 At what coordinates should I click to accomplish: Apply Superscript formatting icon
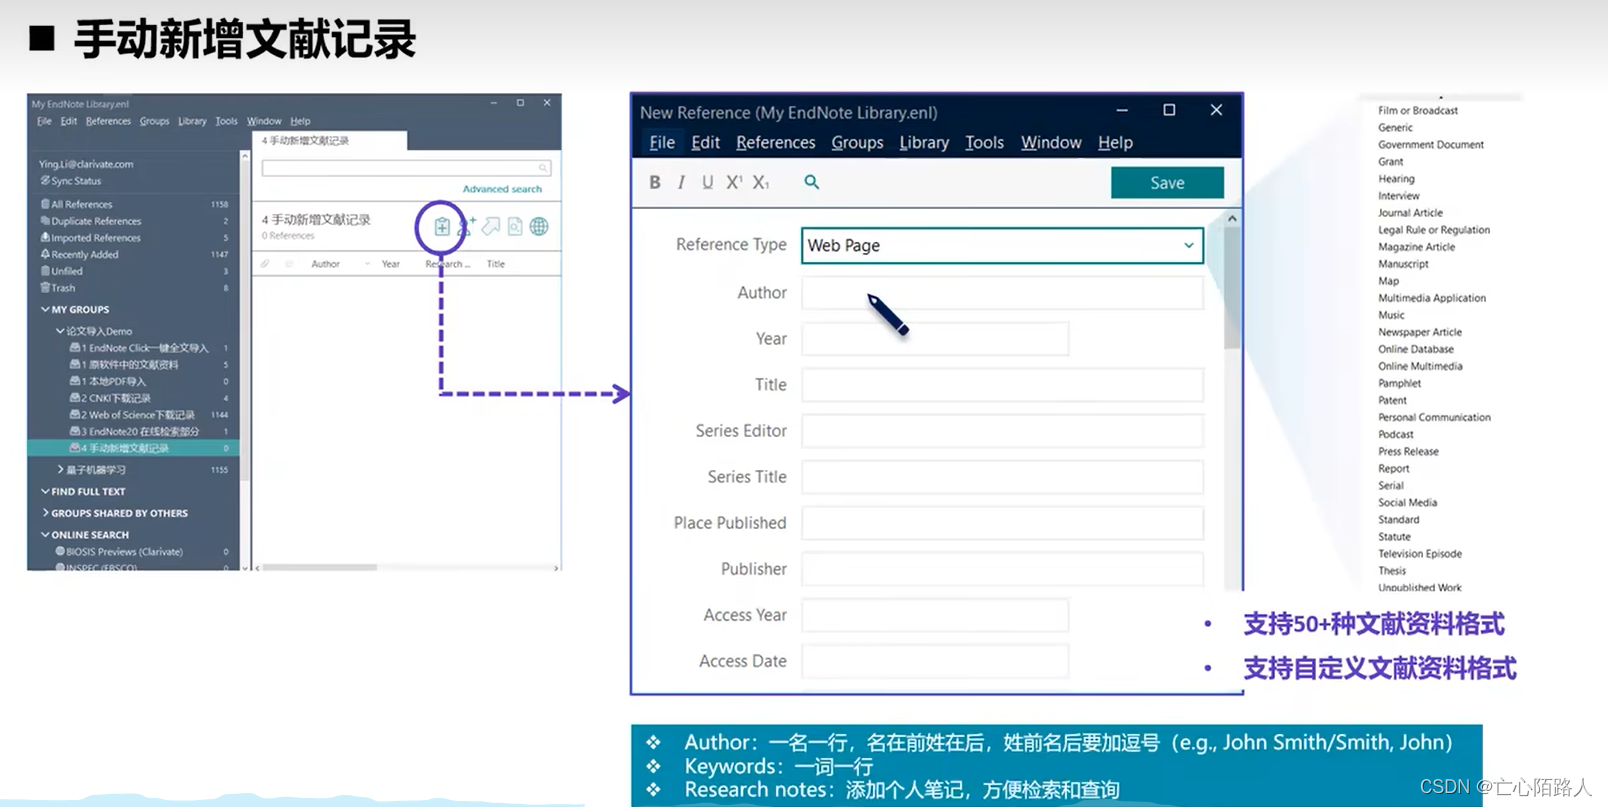coord(734,182)
